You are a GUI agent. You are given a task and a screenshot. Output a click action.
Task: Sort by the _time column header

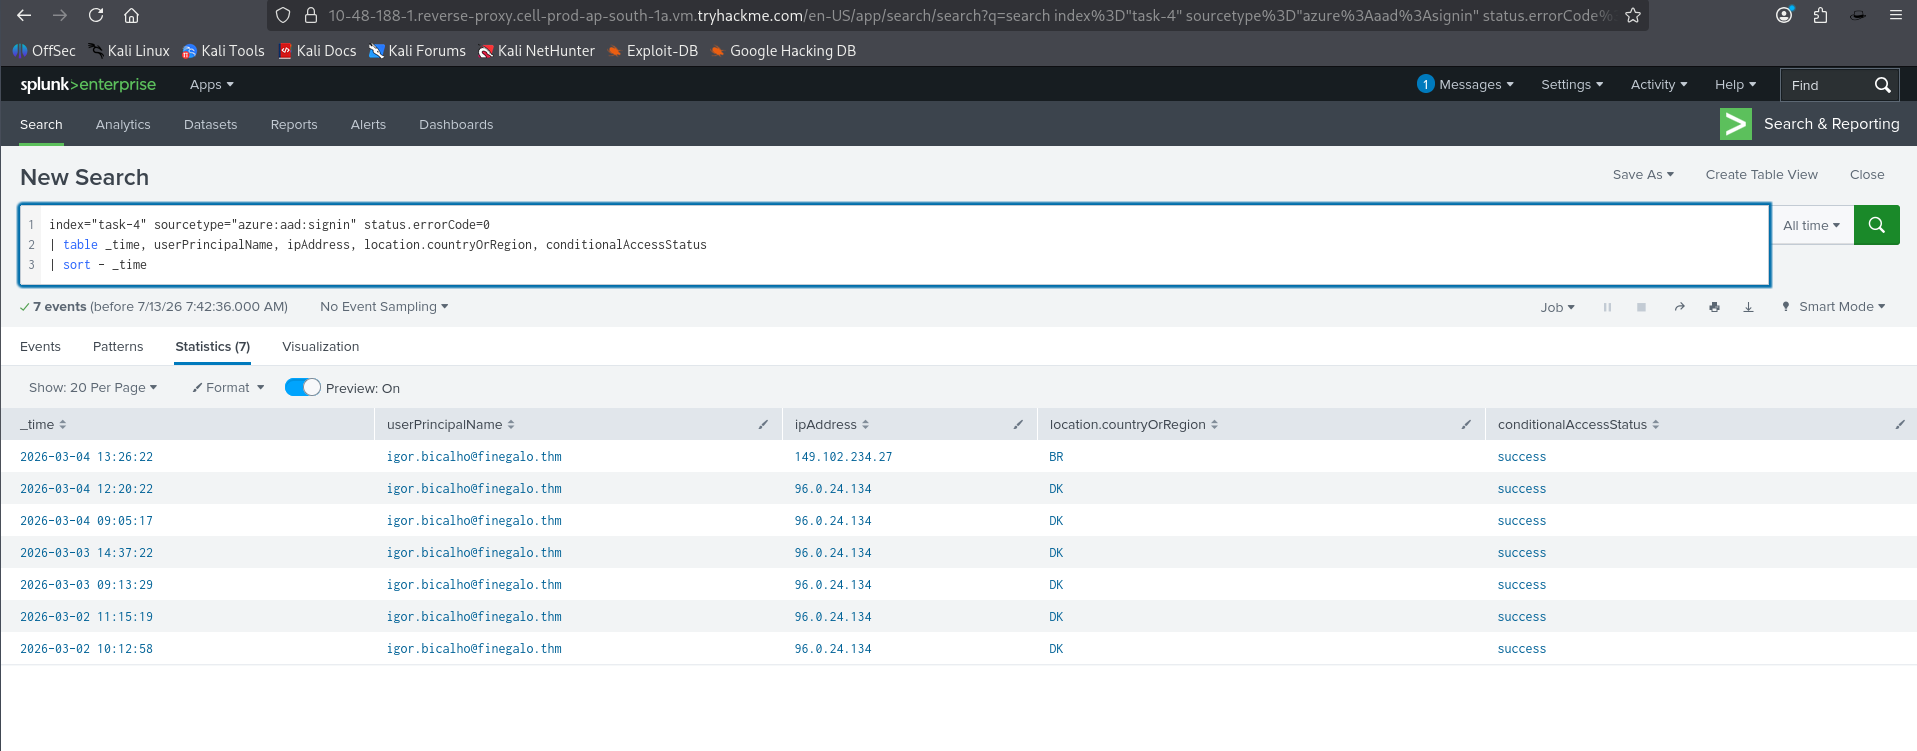coord(43,425)
